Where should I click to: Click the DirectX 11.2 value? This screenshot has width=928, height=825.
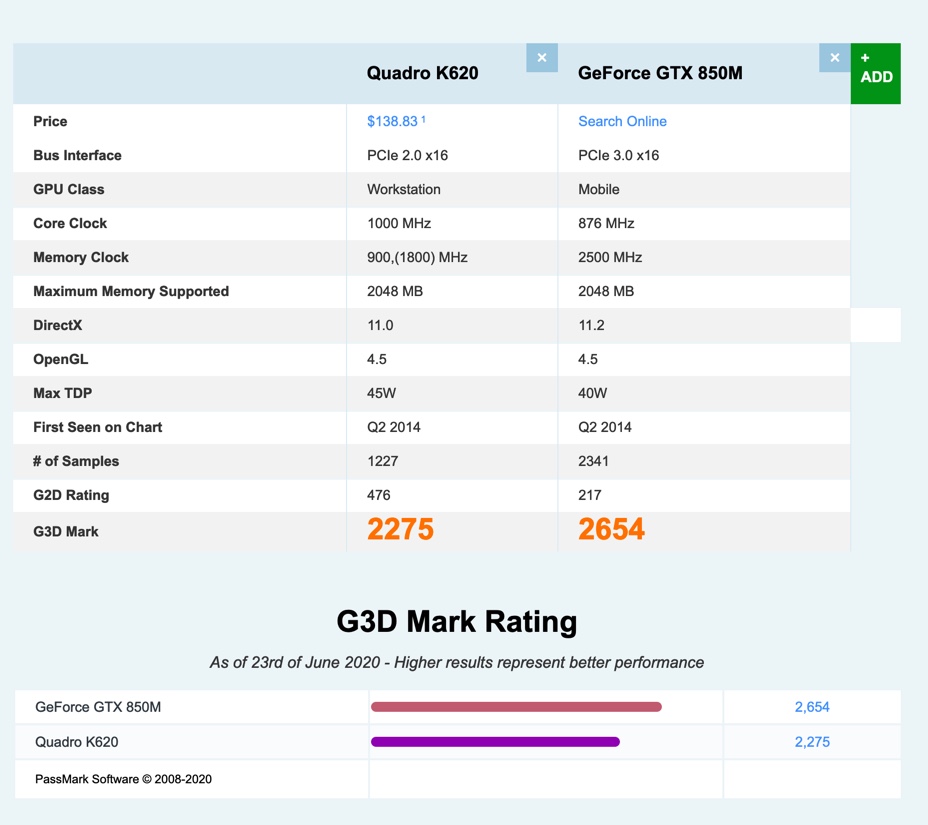point(591,326)
